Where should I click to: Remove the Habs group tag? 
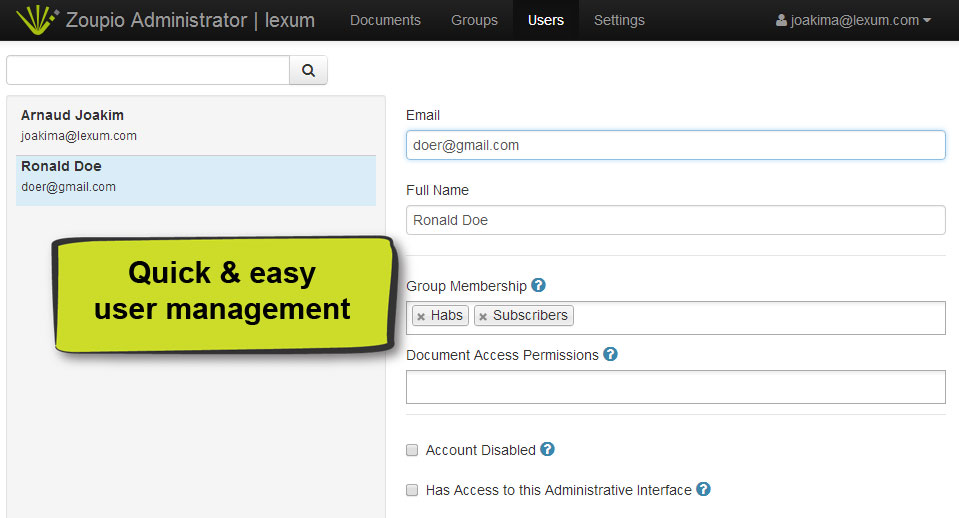pyautogui.click(x=421, y=316)
